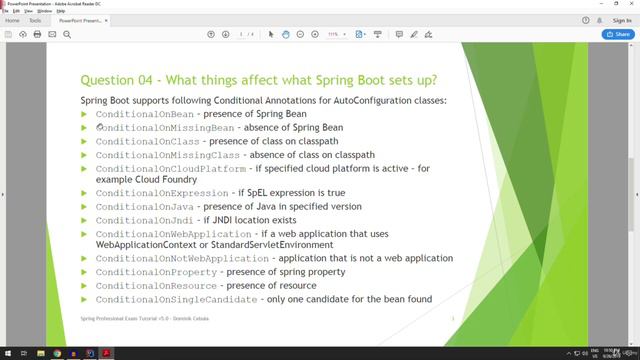
Task: Select the Hand pan tool
Action: (286, 35)
